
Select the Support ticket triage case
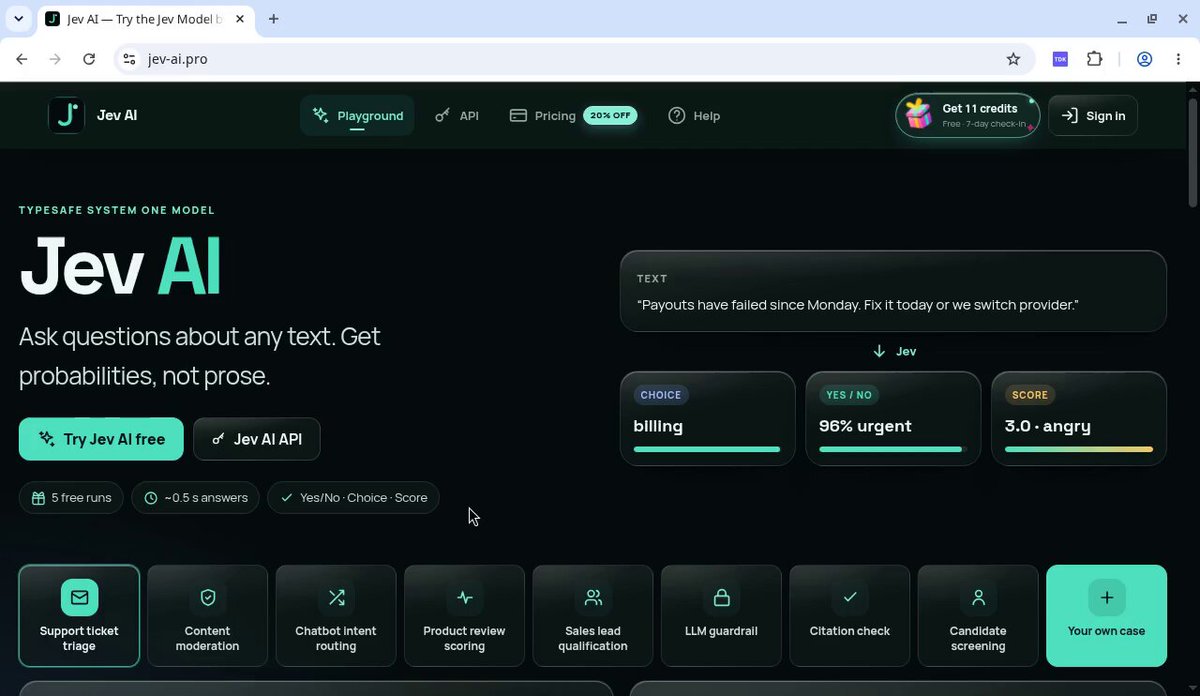pos(79,615)
